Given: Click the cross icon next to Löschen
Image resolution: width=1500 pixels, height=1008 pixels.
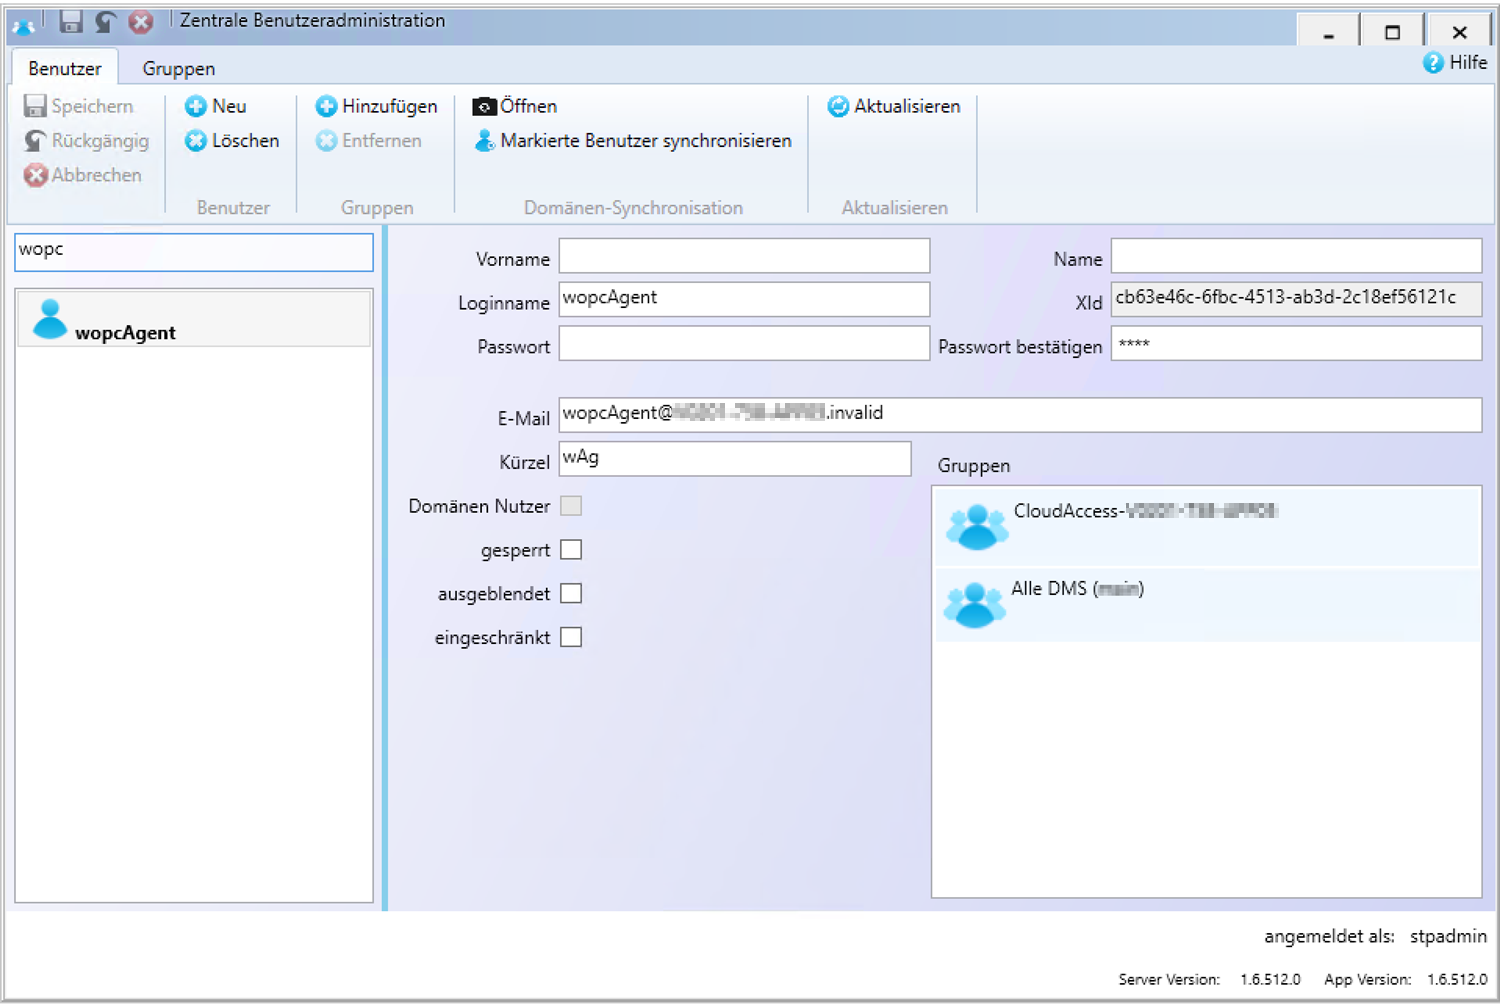Looking at the screenshot, I should click(x=196, y=141).
